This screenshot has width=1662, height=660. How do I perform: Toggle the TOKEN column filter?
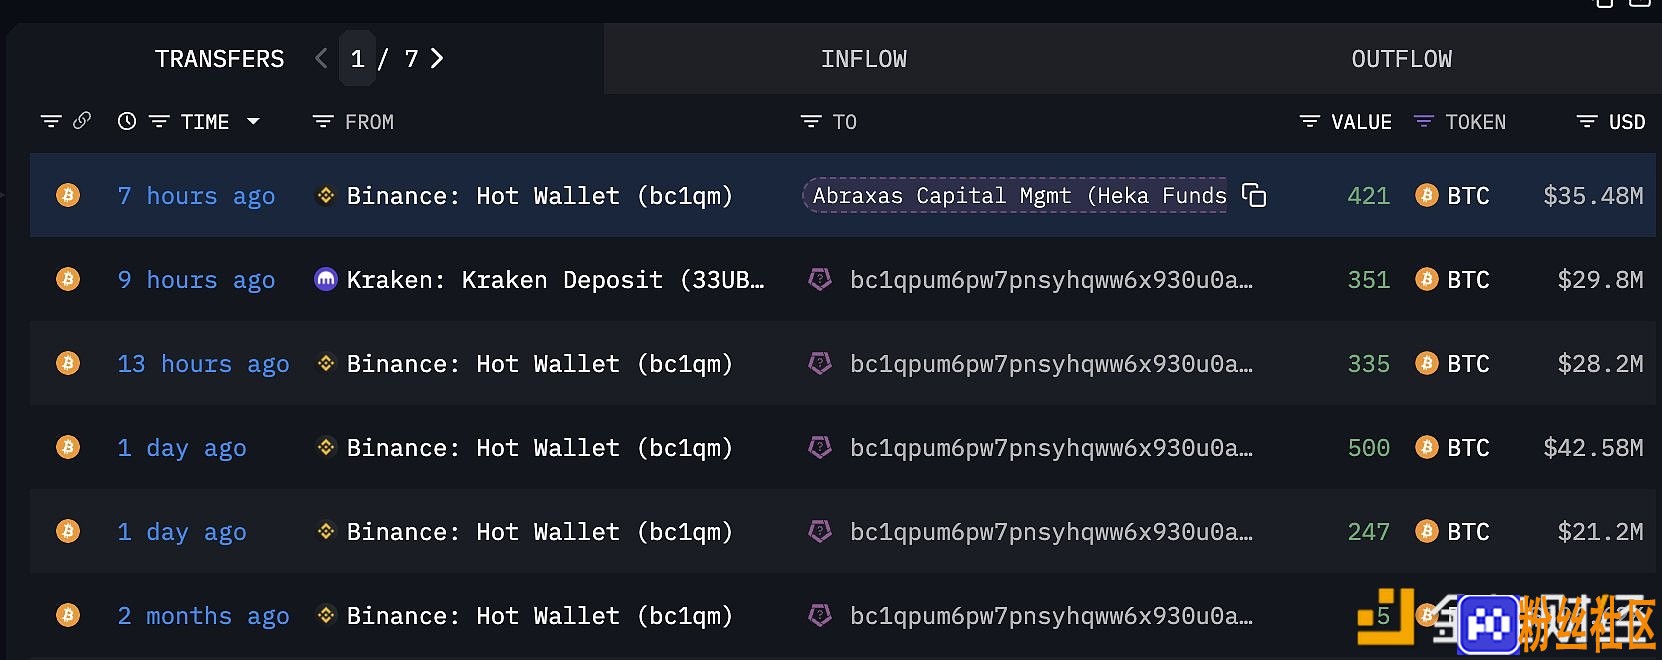click(x=1424, y=121)
